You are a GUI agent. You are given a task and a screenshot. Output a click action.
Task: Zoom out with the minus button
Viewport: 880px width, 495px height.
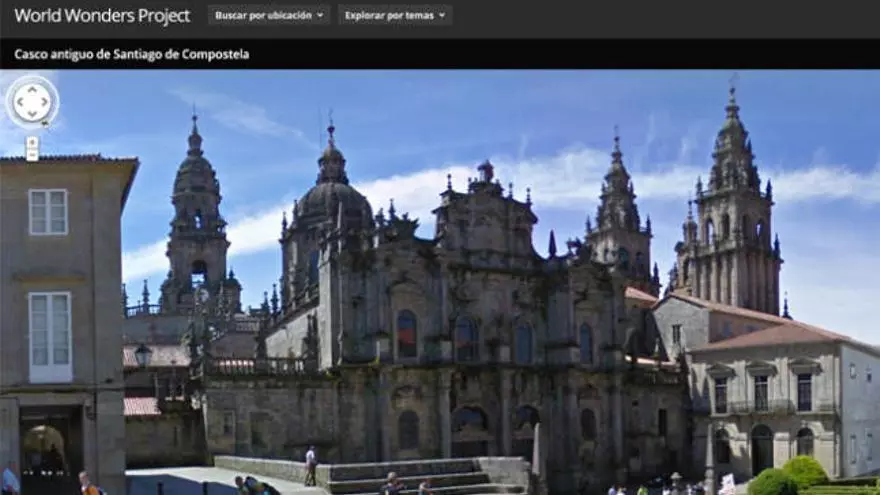pyautogui.click(x=32, y=155)
